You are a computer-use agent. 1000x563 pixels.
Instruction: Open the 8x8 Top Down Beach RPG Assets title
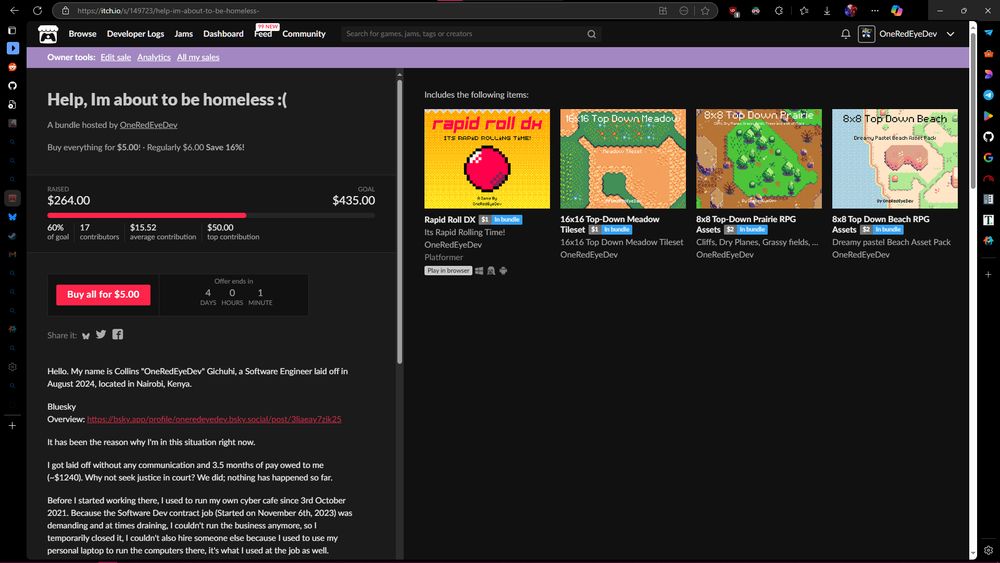(x=880, y=224)
